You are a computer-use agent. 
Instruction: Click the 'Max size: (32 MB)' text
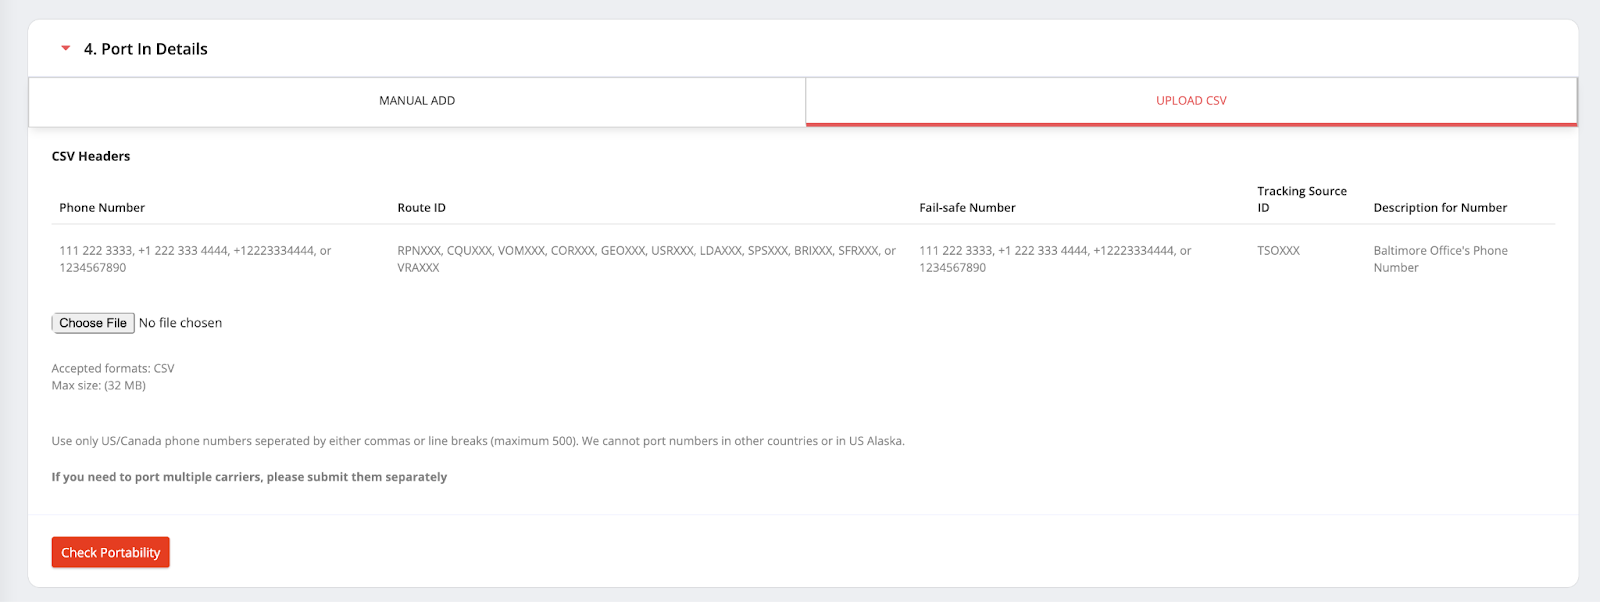coord(99,386)
